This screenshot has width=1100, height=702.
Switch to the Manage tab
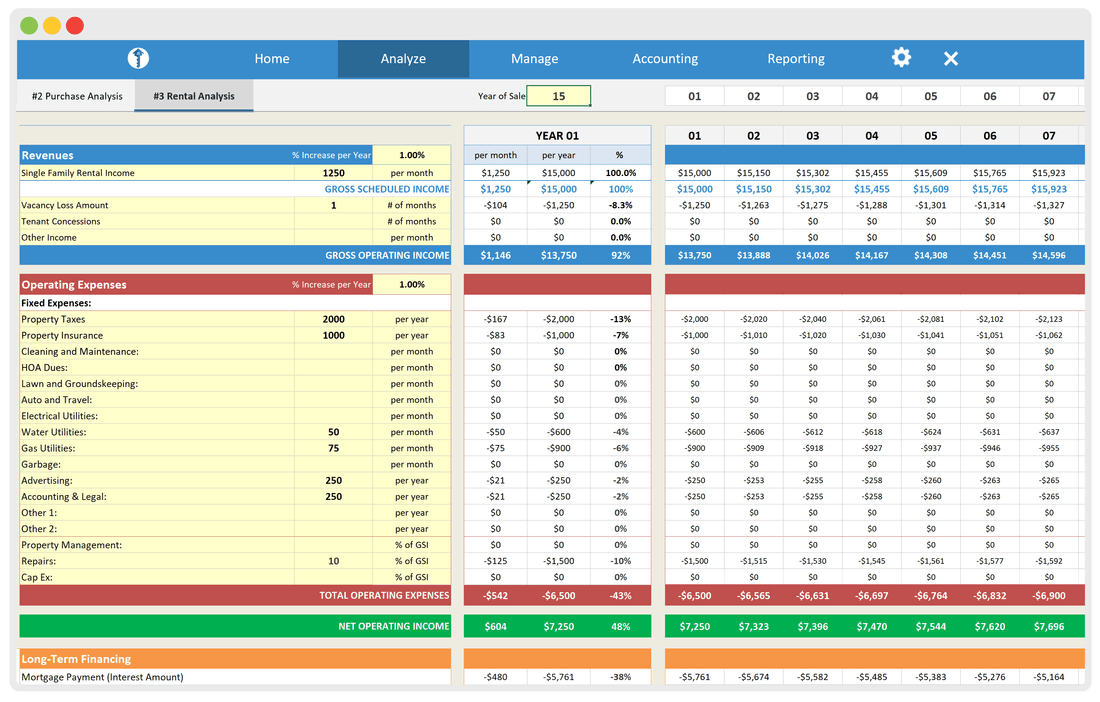tap(534, 58)
